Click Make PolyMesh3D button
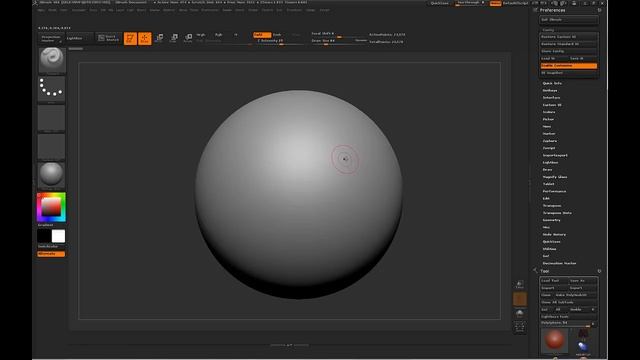The width and height of the screenshot is (640, 360). point(576,295)
